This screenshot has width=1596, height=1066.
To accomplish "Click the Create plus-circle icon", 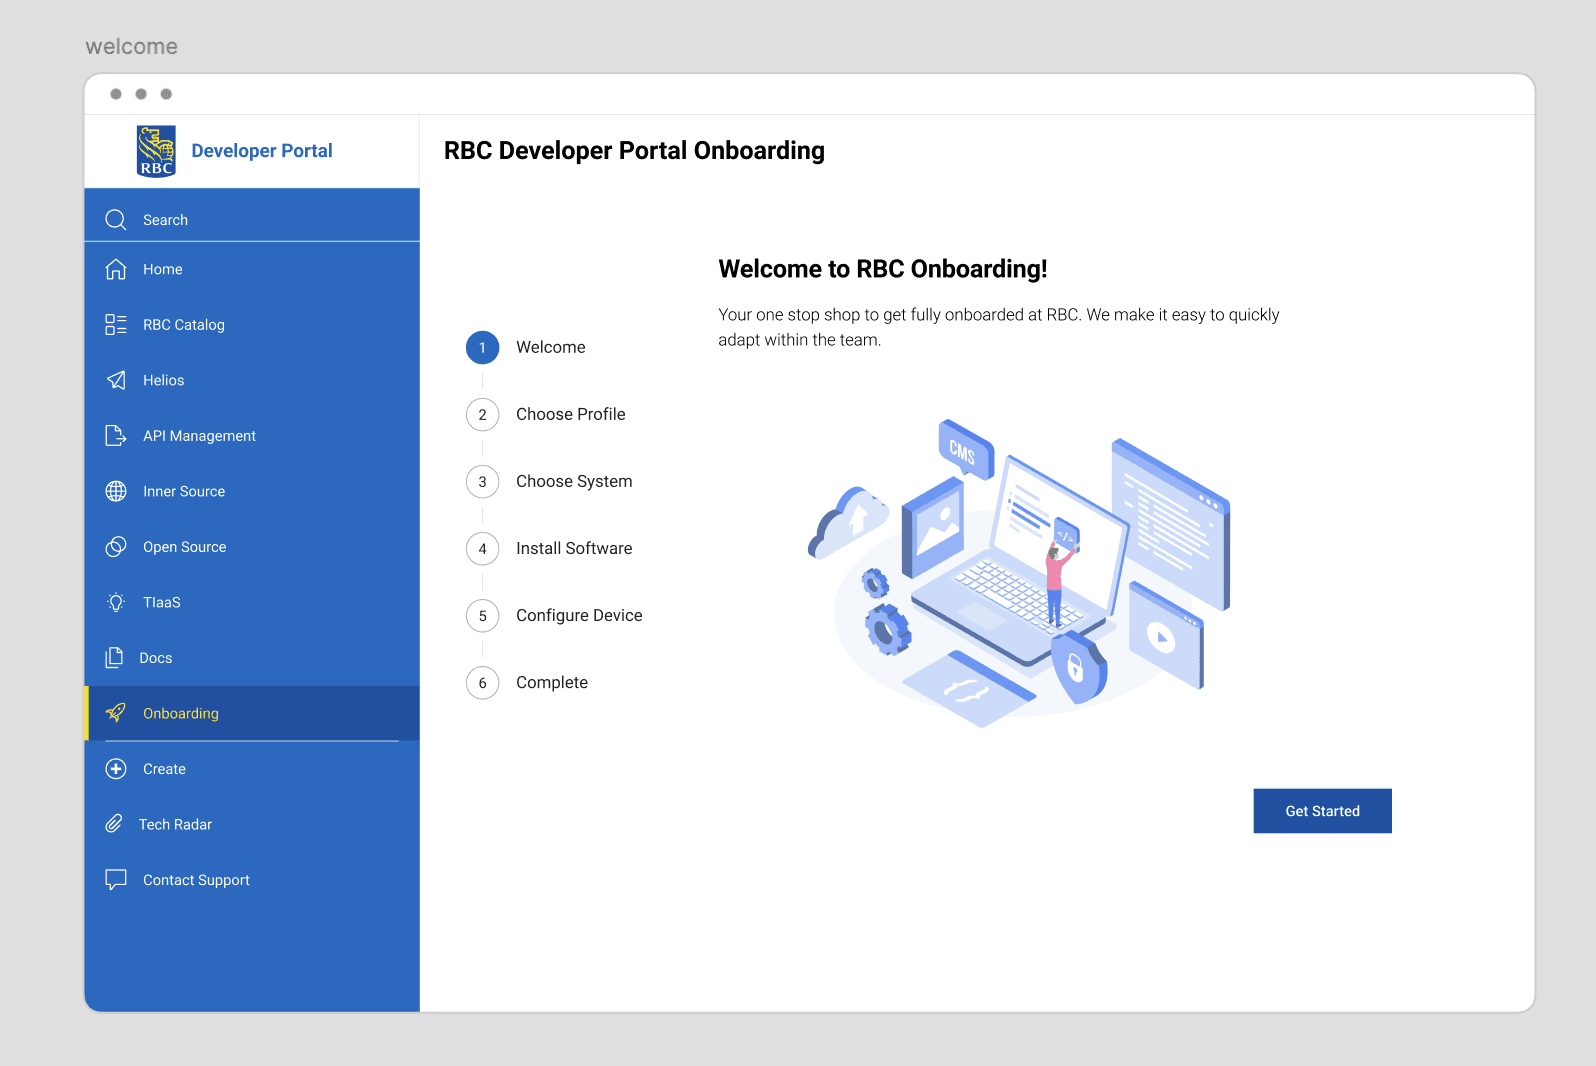I will [x=116, y=769].
